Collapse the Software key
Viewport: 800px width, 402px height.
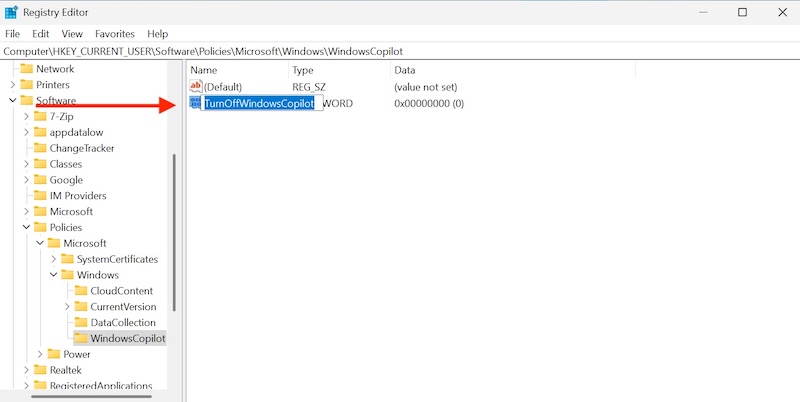[13, 100]
